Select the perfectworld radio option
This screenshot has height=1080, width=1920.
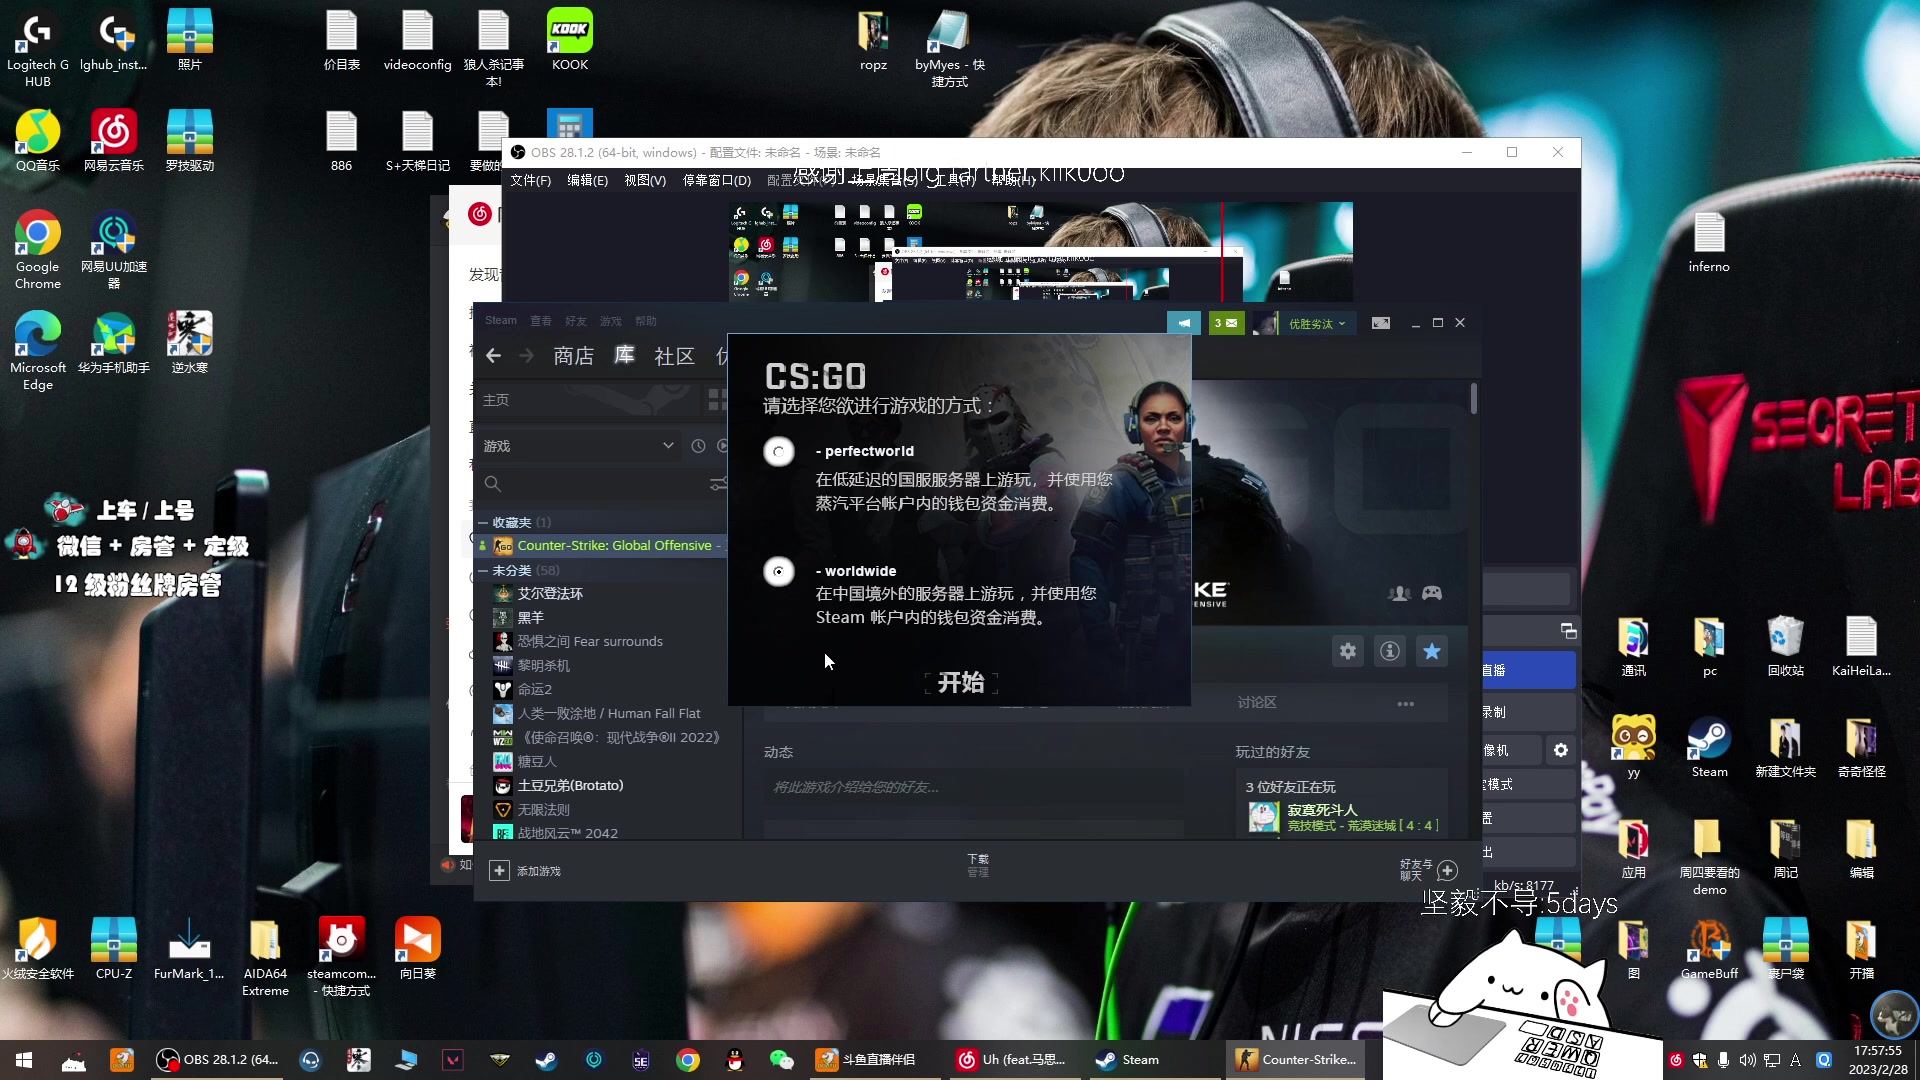pos(779,452)
